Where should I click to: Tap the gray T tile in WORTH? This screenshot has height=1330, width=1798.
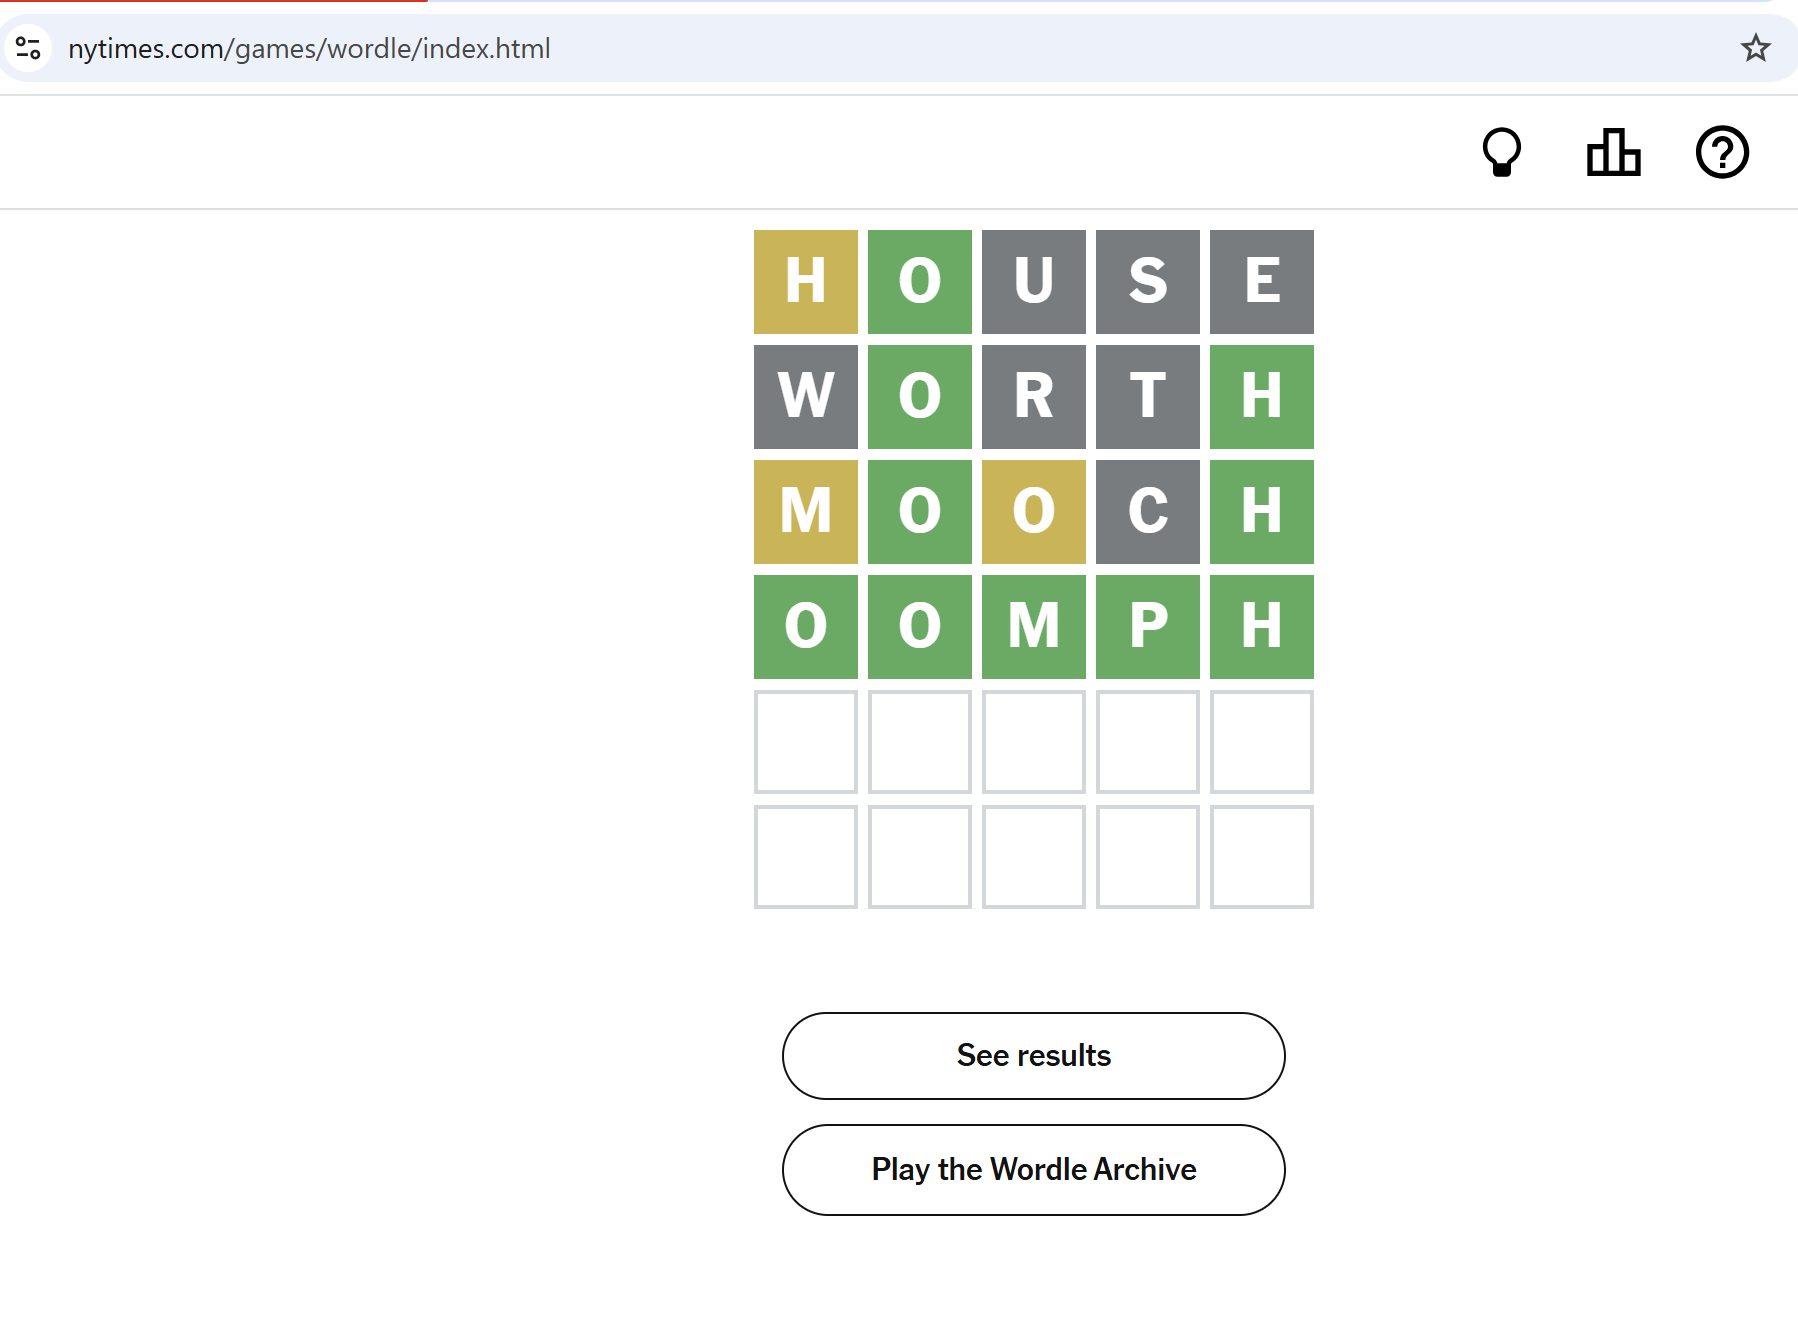[1147, 396]
